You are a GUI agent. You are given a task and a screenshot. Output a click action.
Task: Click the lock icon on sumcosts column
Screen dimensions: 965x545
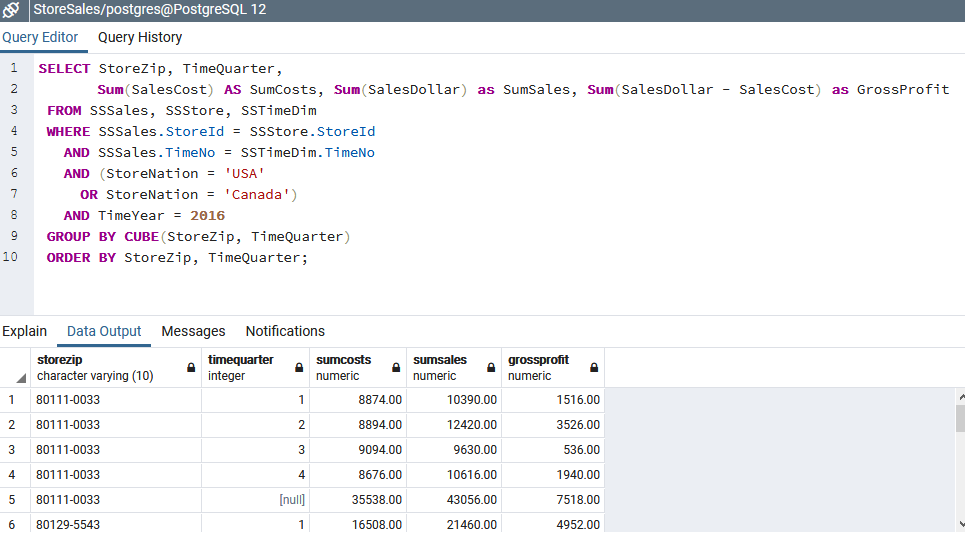point(395,368)
